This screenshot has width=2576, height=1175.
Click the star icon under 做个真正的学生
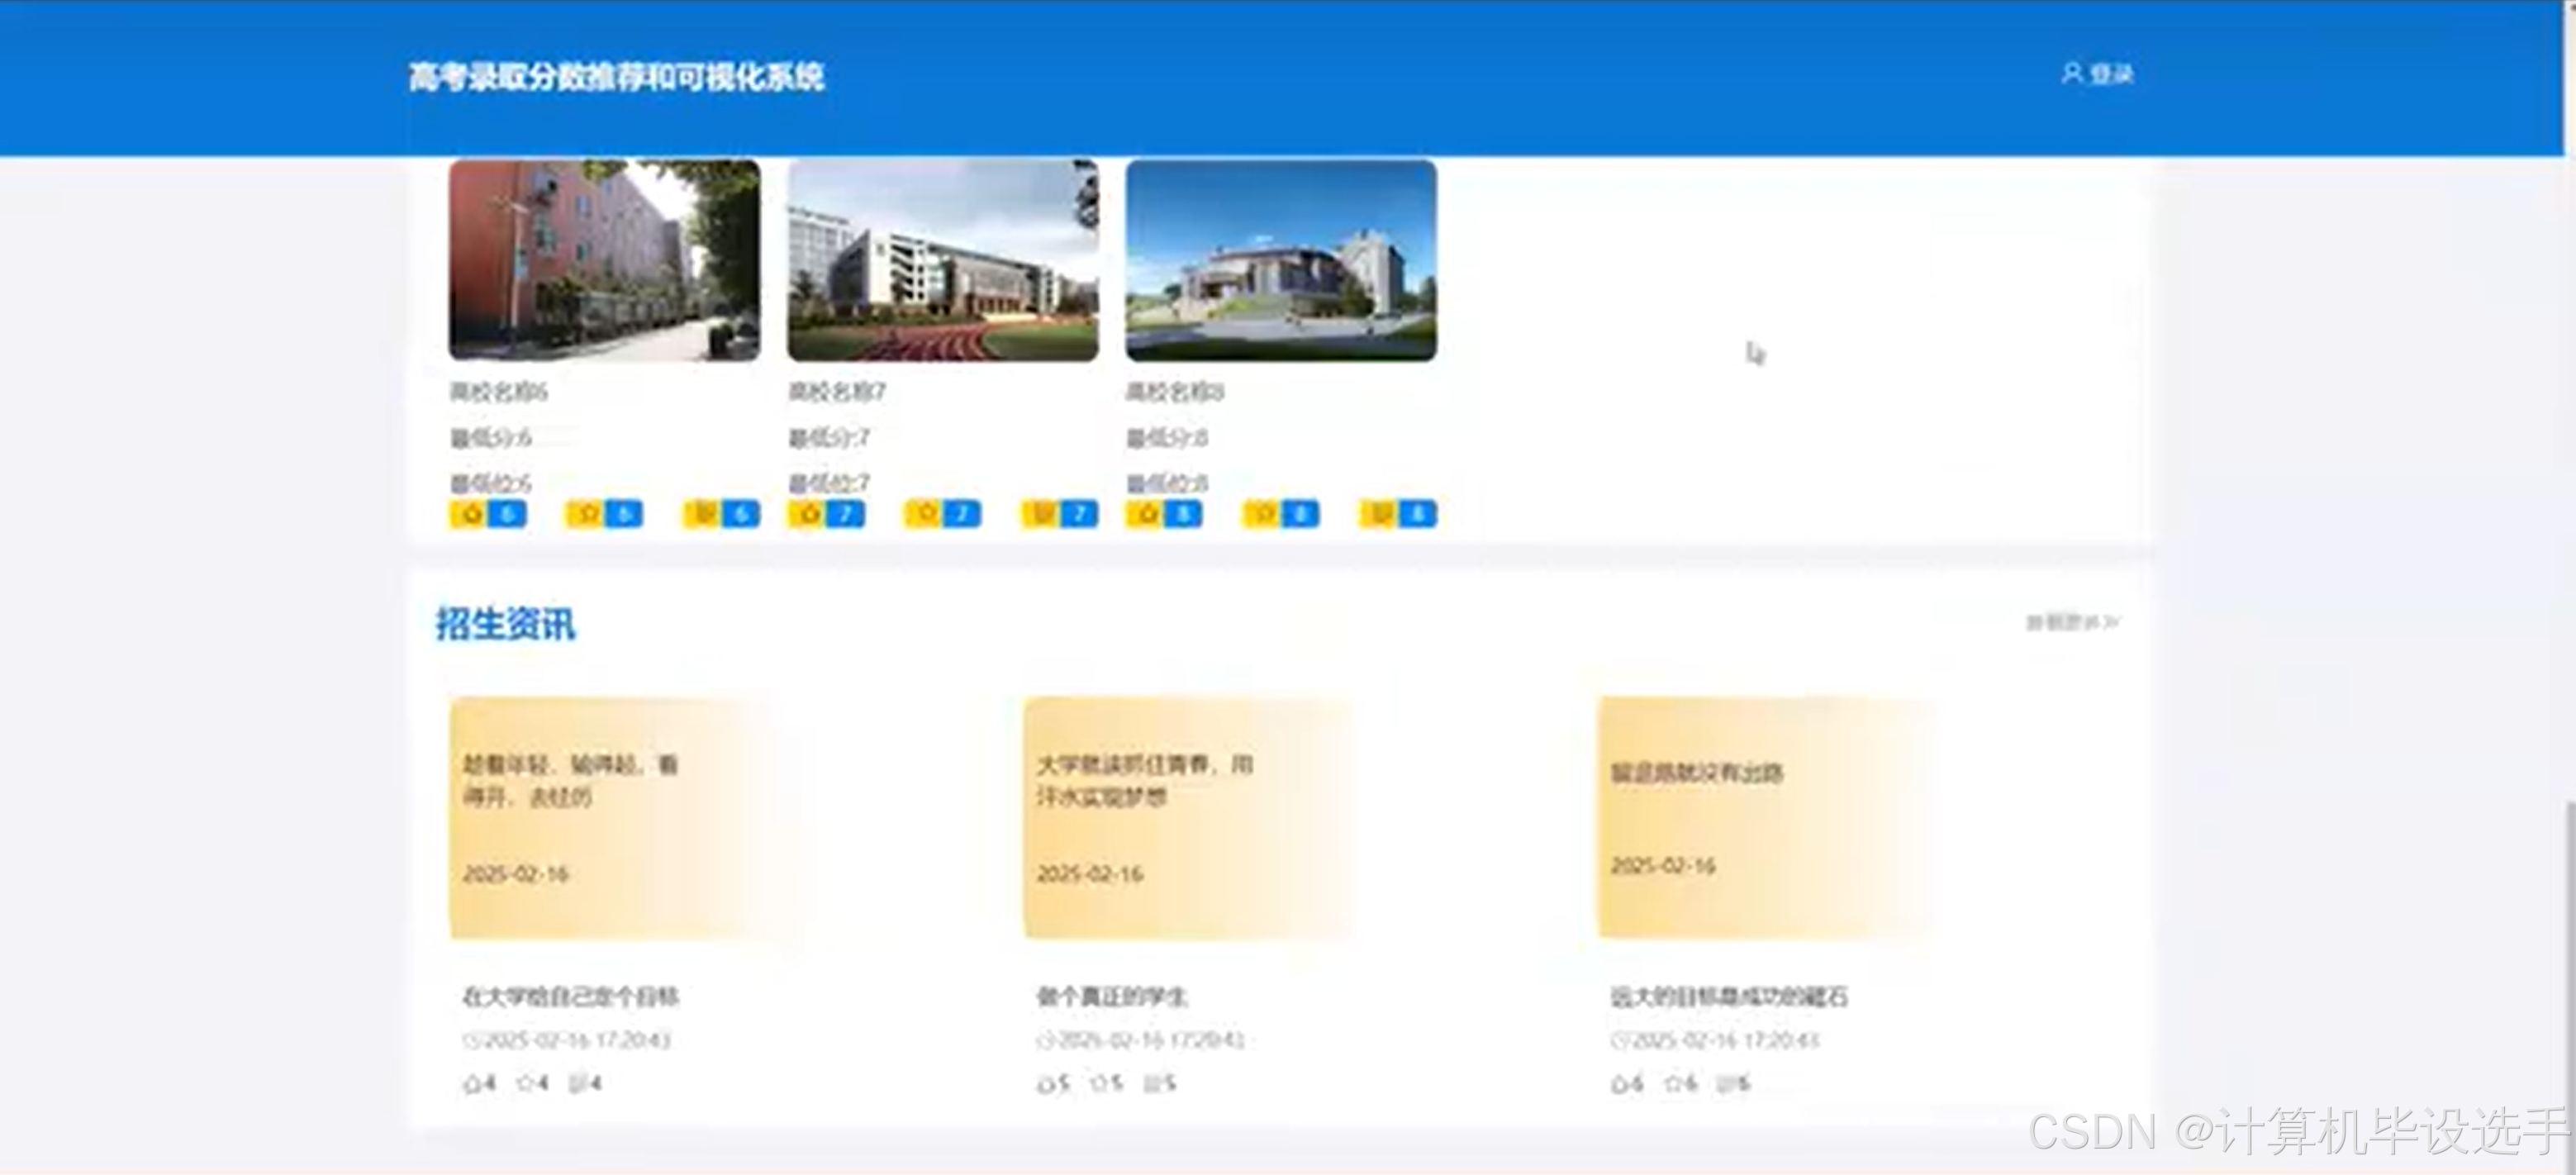click(1099, 1083)
